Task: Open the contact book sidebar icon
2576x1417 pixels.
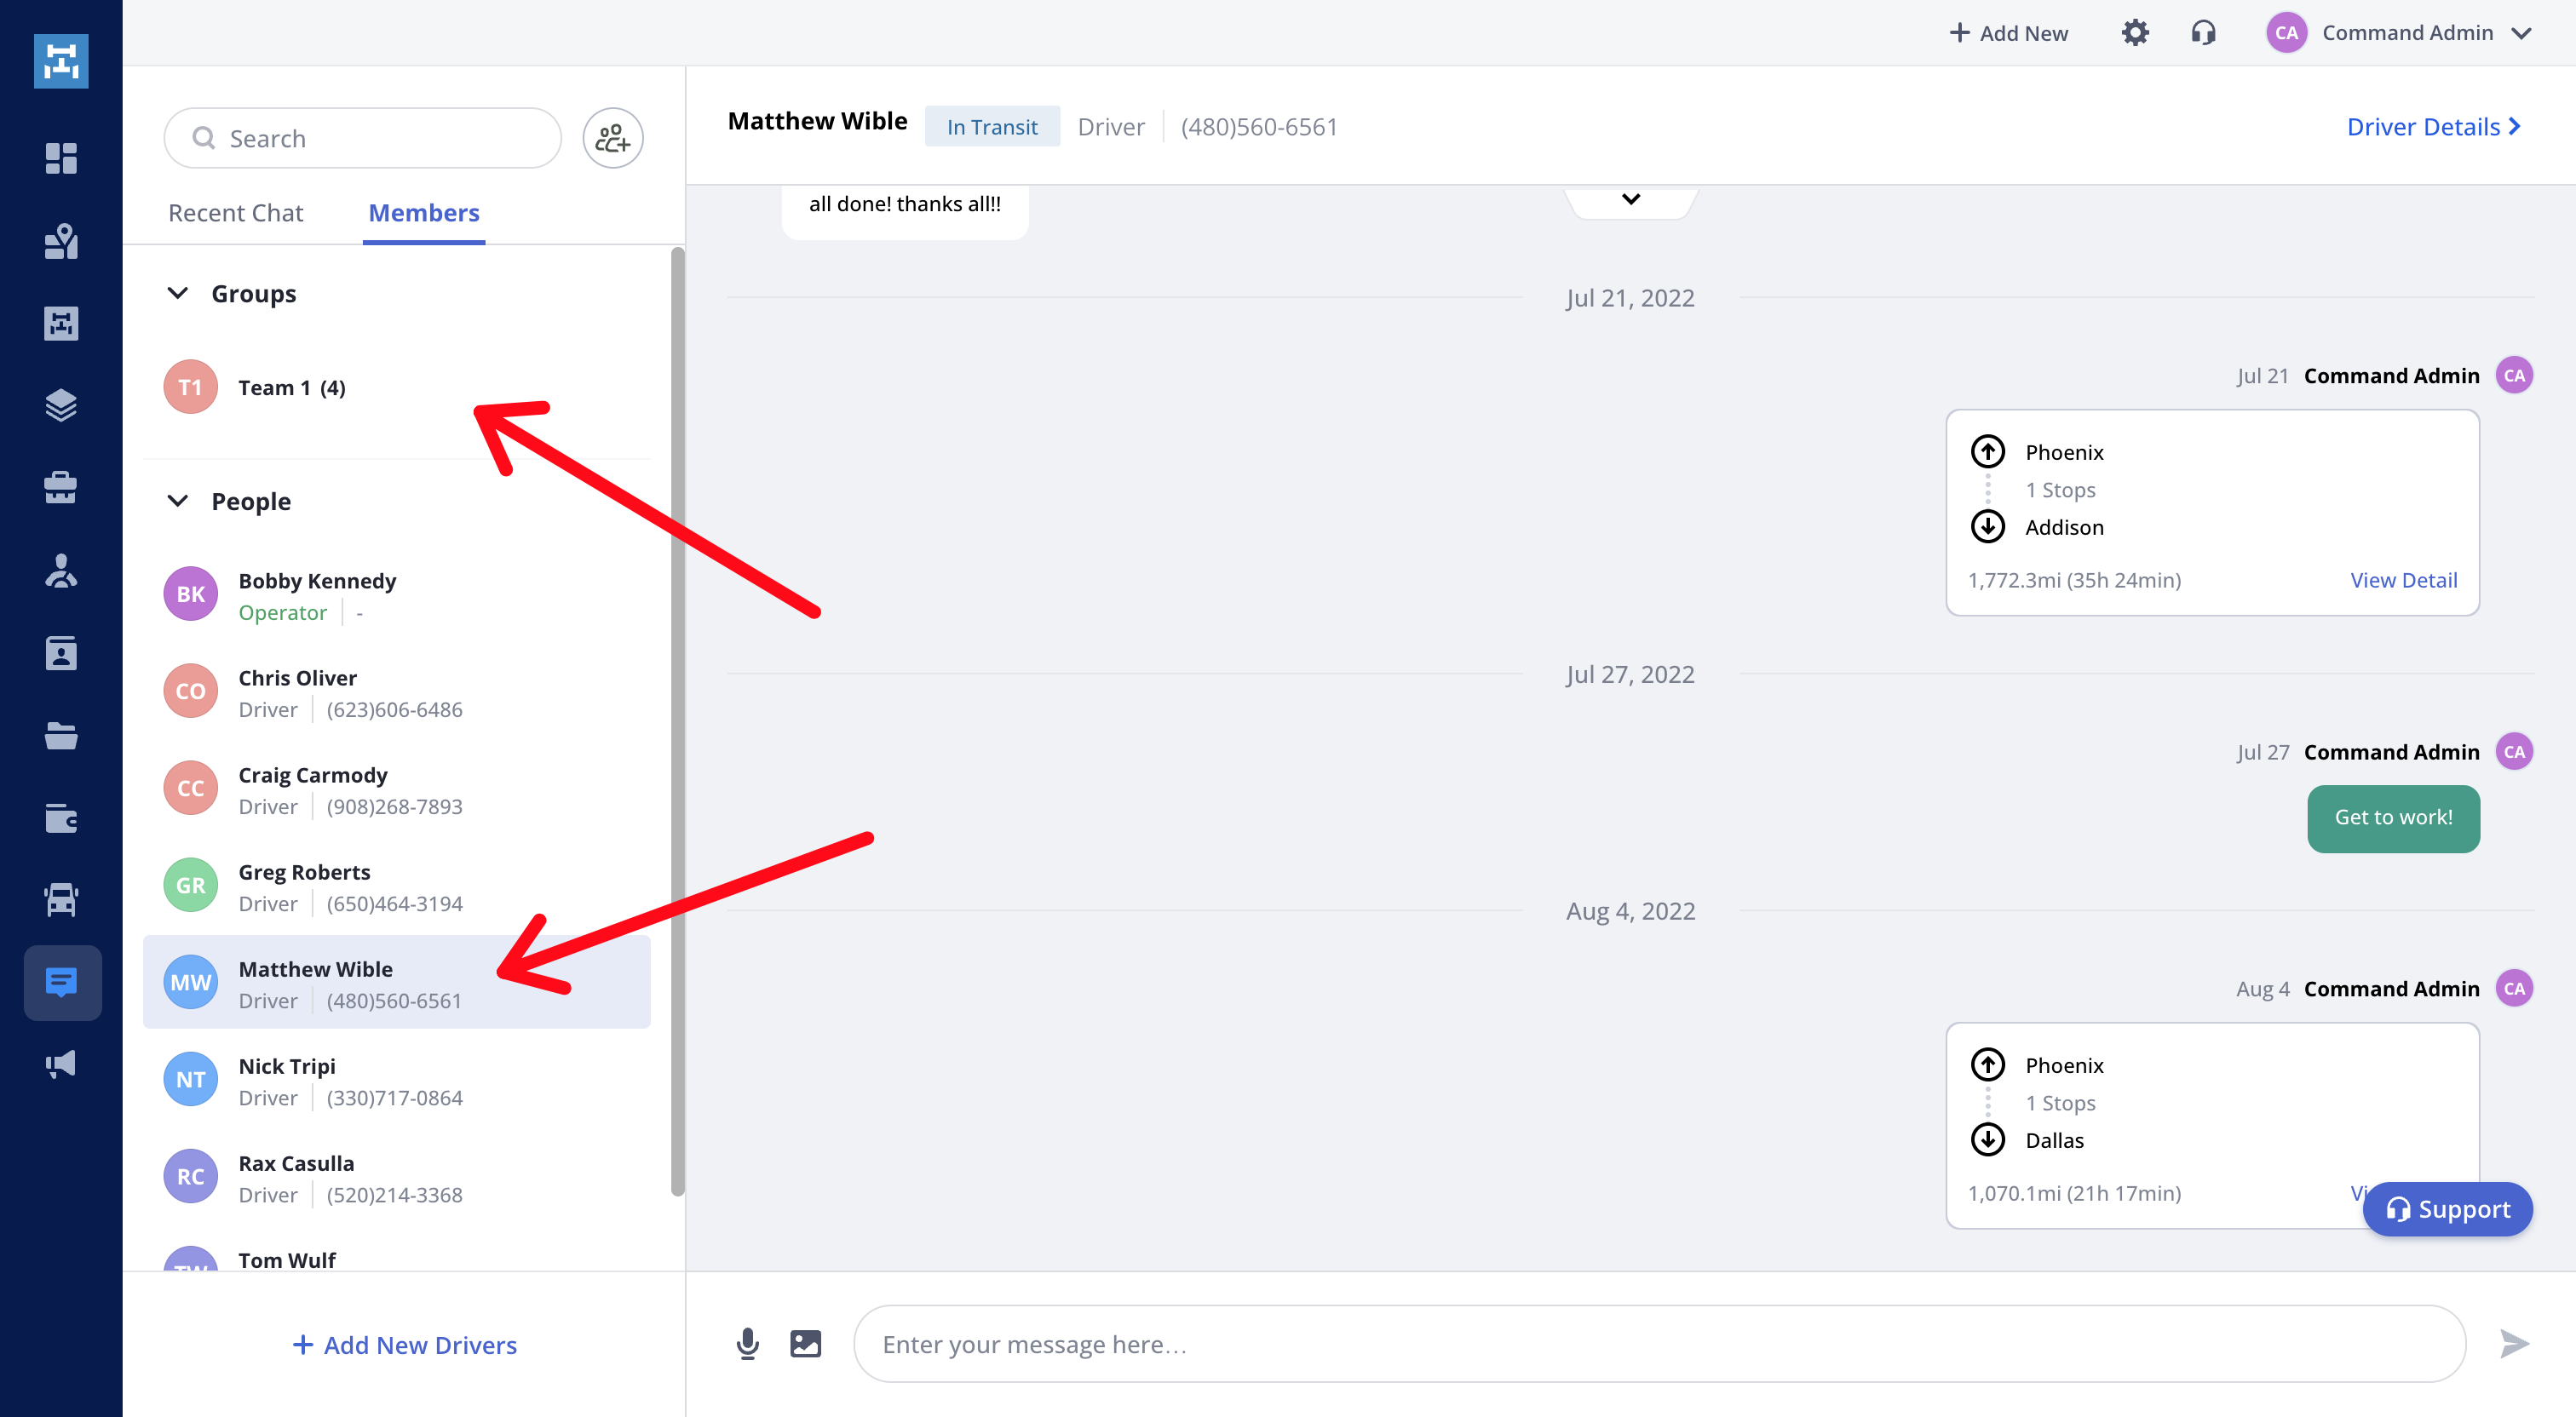Action: point(61,653)
